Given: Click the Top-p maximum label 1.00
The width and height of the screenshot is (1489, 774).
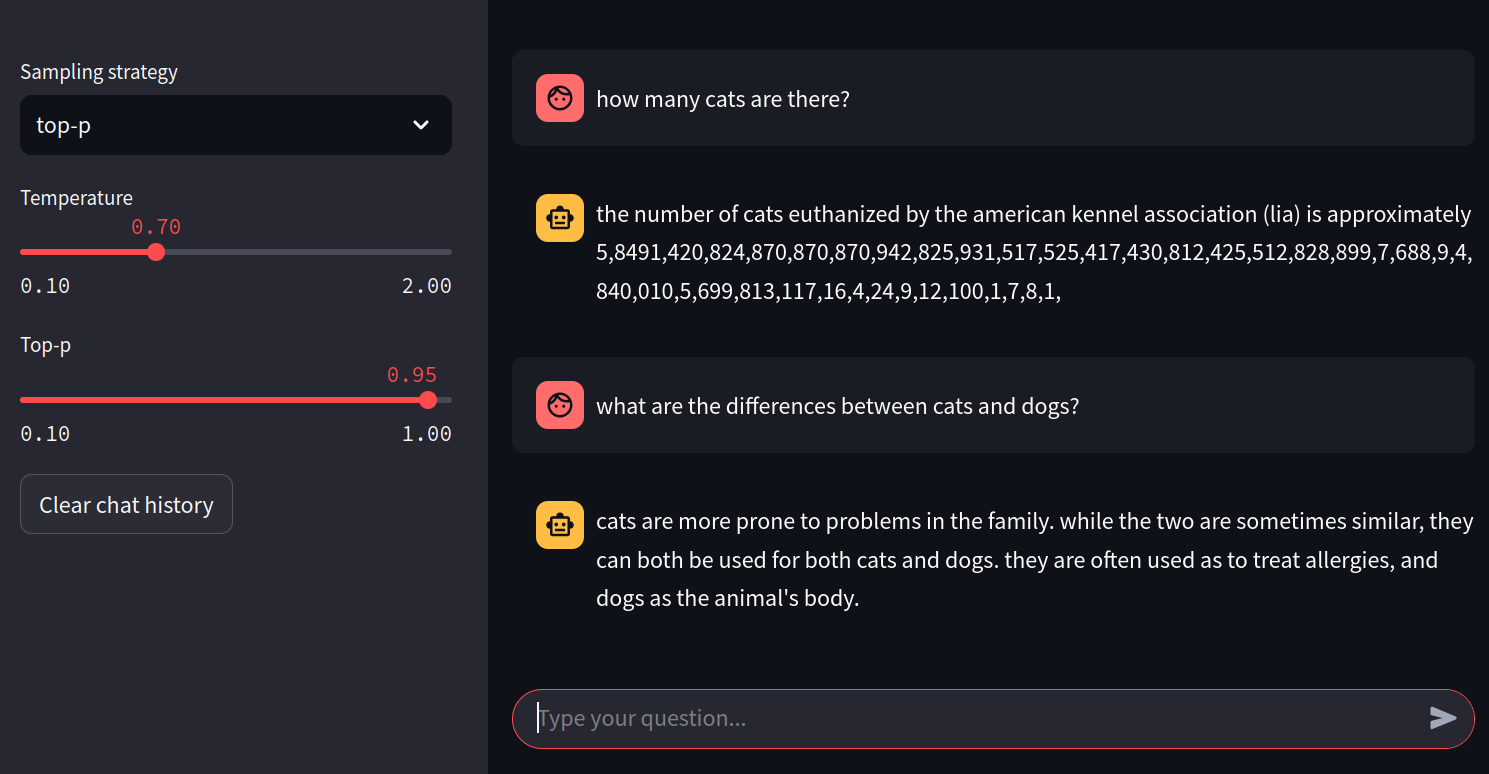Looking at the screenshot, I should tap(428, 433).
